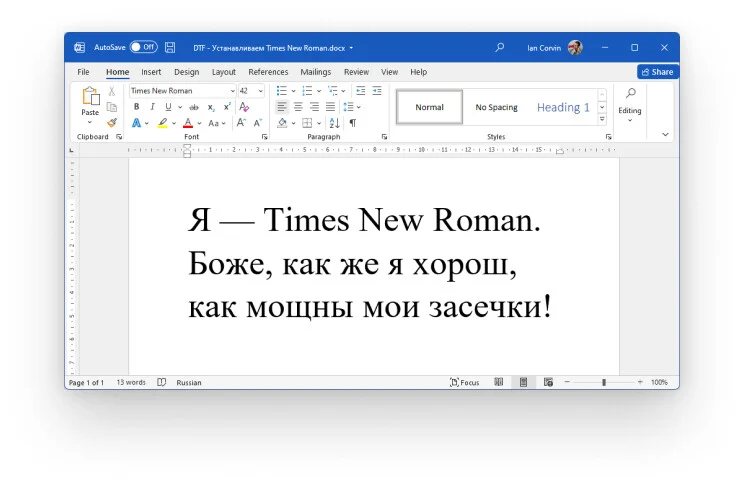This screenshot has width=744, height=486.
Task: Open line spacing dropdown
Action: (359, 107)
